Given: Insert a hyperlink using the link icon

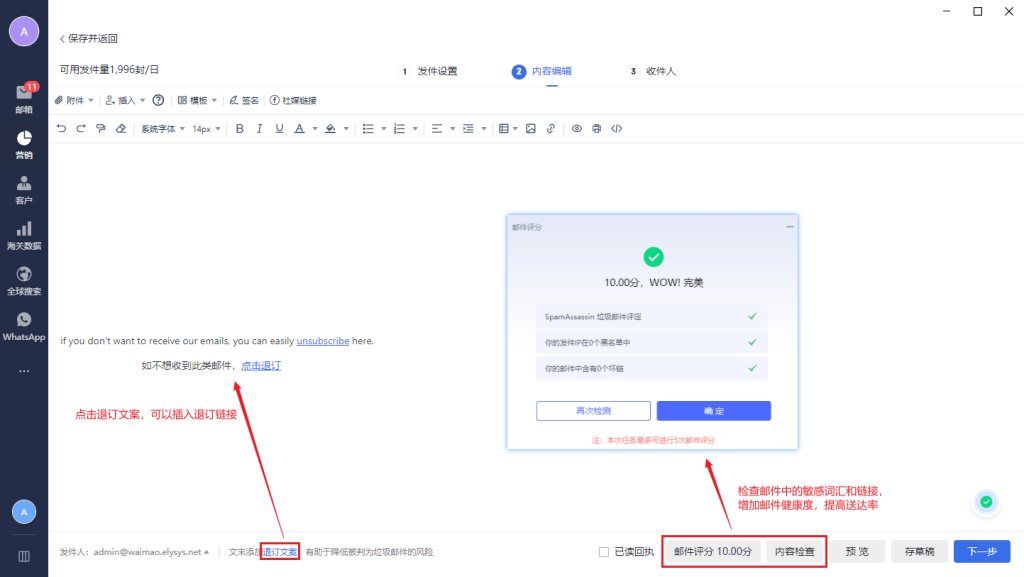Looking at the screenshot, I should (551, 129).
